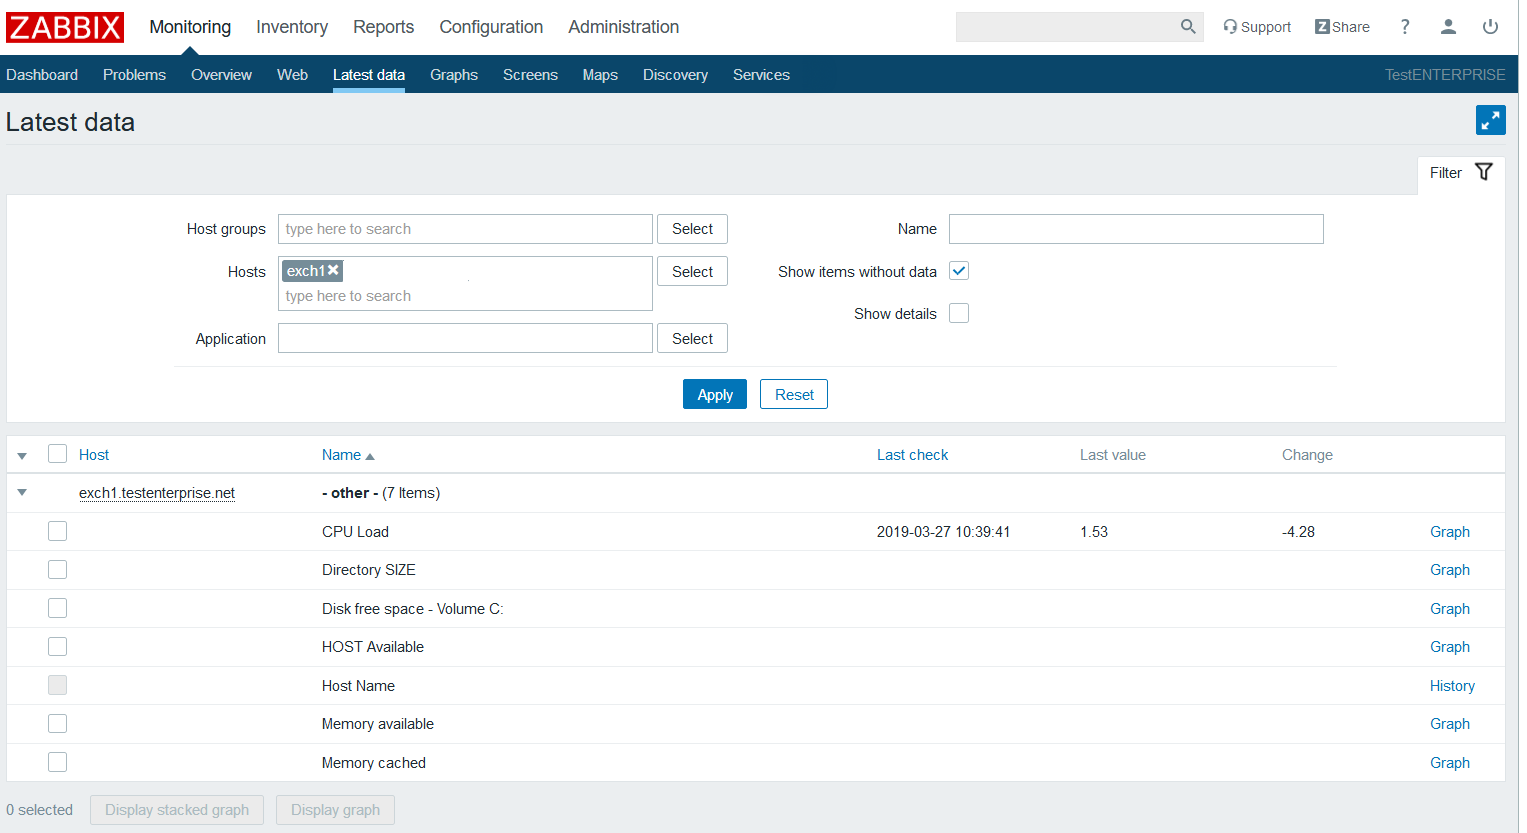Check the Memory cached item checkbox
The image size is (1527, 833).
(58, 762)
